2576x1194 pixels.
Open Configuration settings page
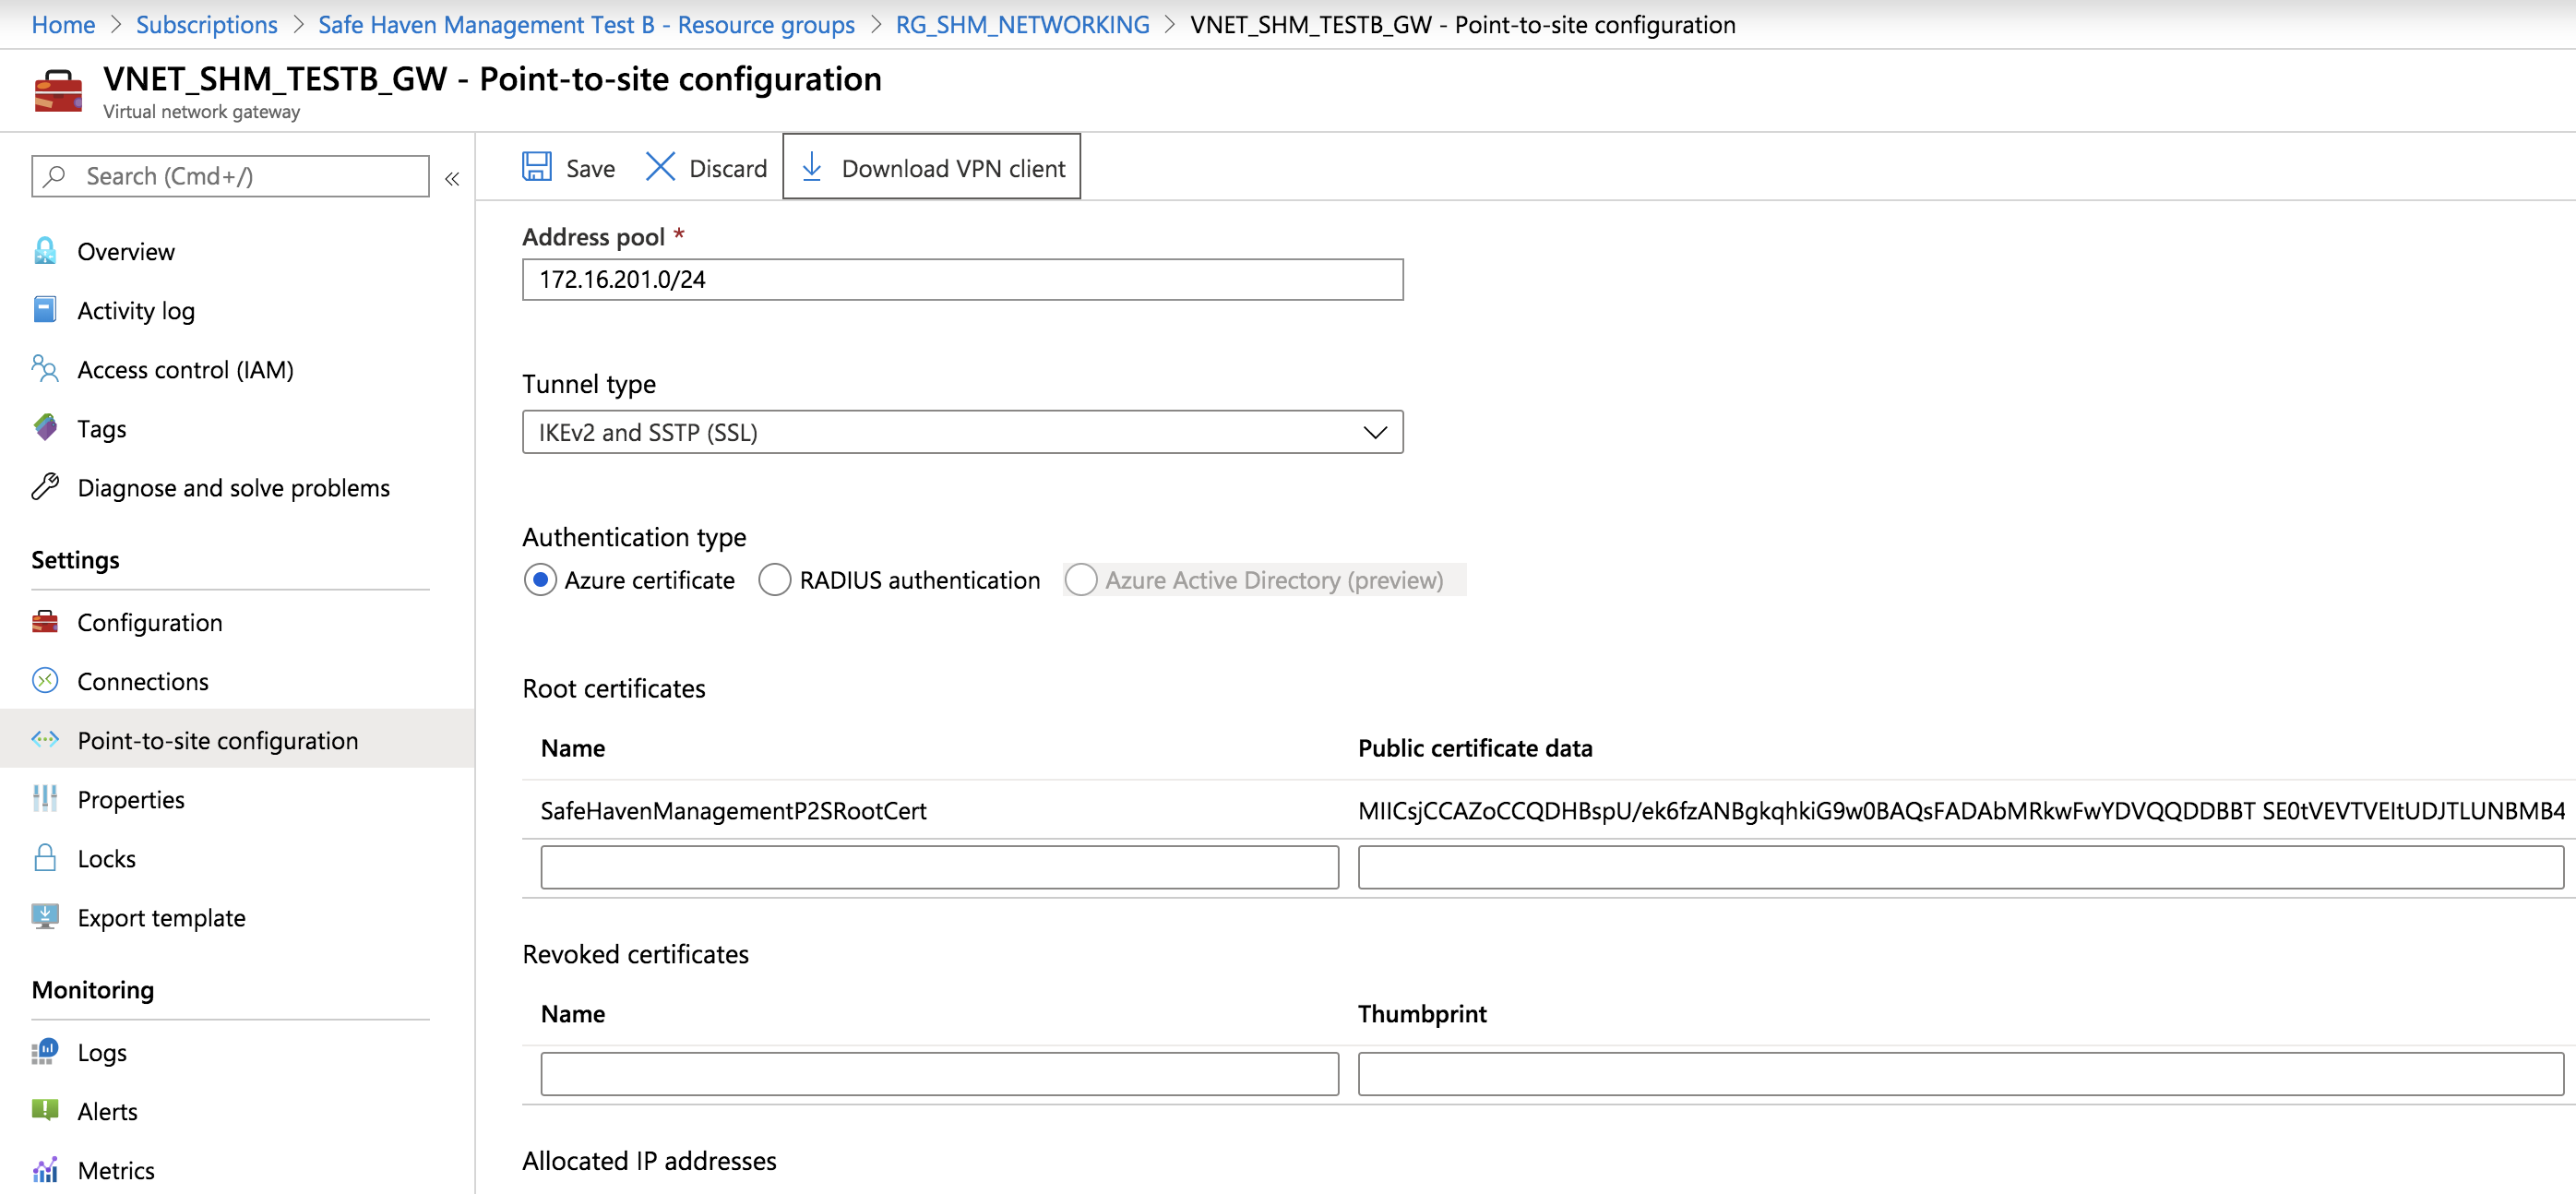click(150, 623)
